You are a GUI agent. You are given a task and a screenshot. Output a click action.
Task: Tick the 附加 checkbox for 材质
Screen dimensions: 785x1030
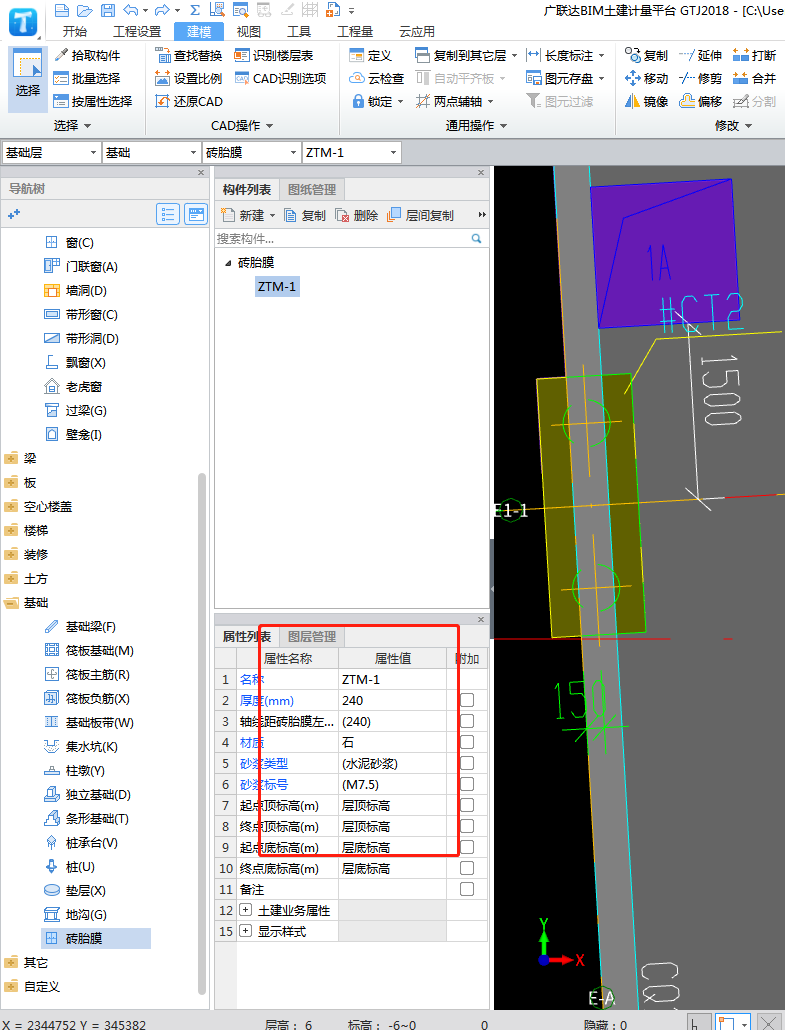click(x=467, y=742)
